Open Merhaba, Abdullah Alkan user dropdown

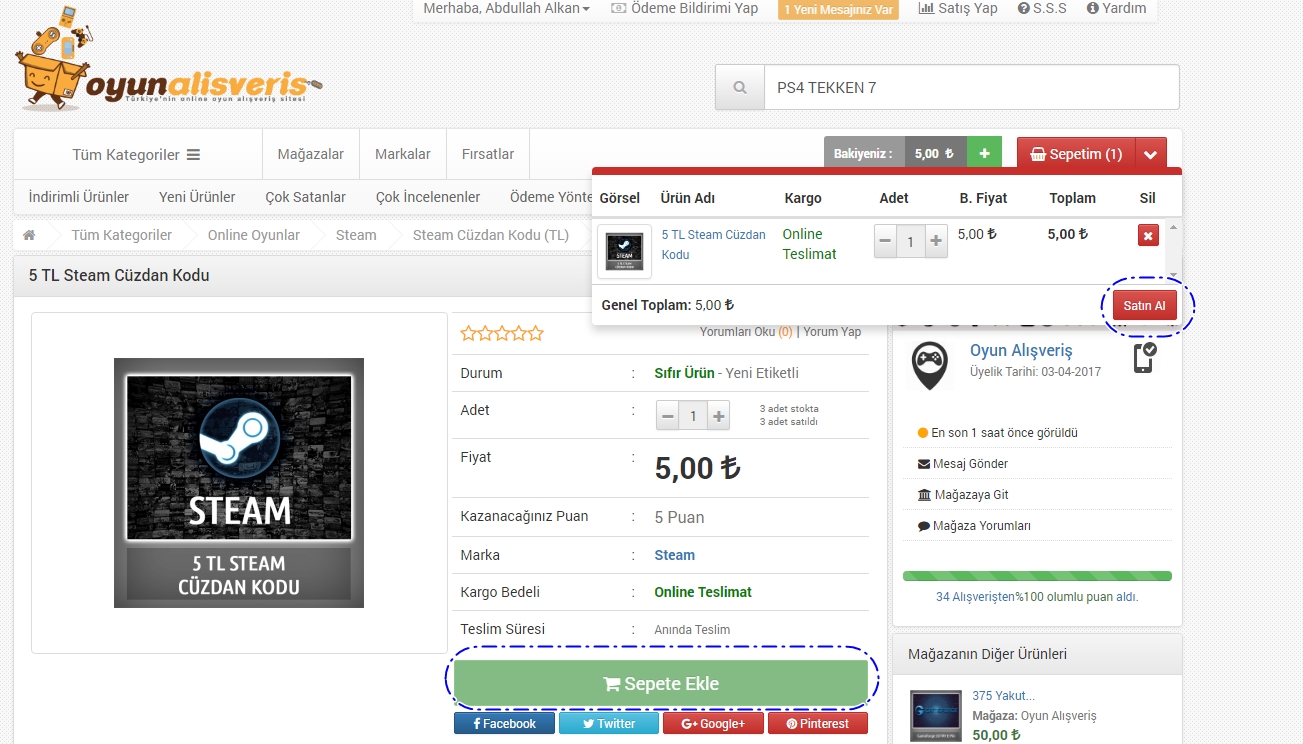[x=506, y=8]
